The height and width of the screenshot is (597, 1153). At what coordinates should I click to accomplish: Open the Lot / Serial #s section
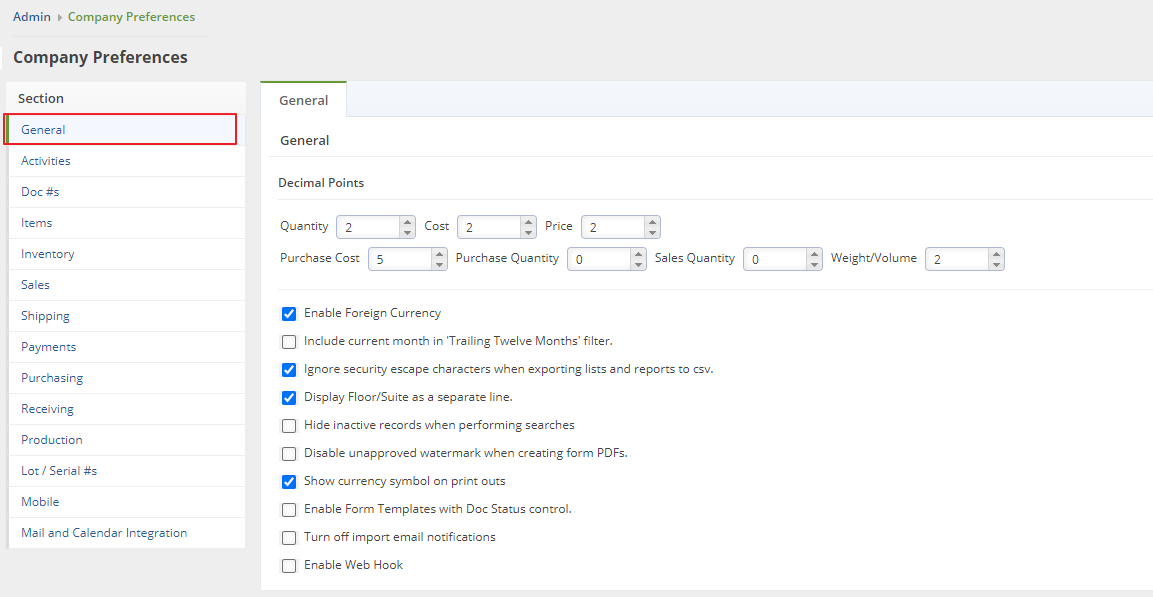point(126,471)
